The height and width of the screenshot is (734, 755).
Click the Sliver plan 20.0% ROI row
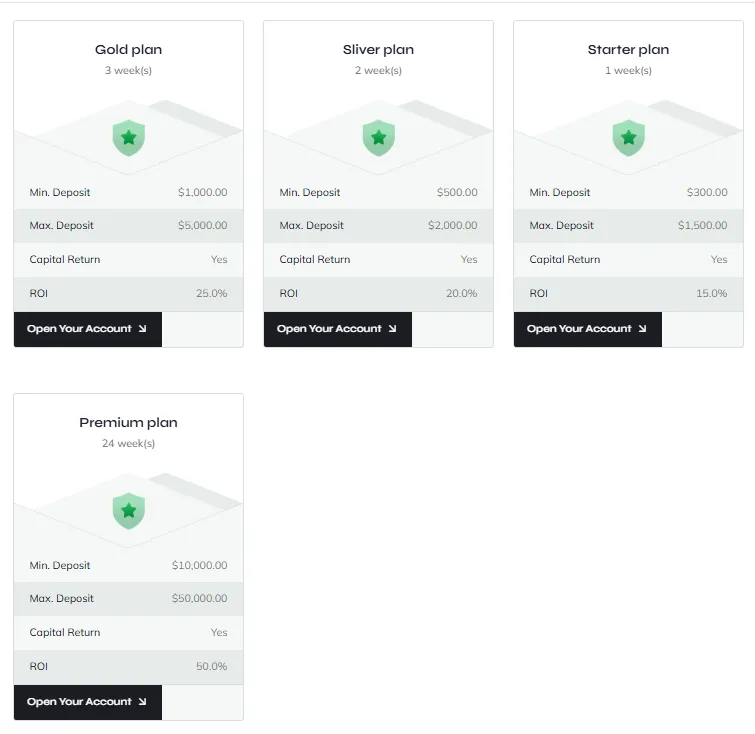378,294
